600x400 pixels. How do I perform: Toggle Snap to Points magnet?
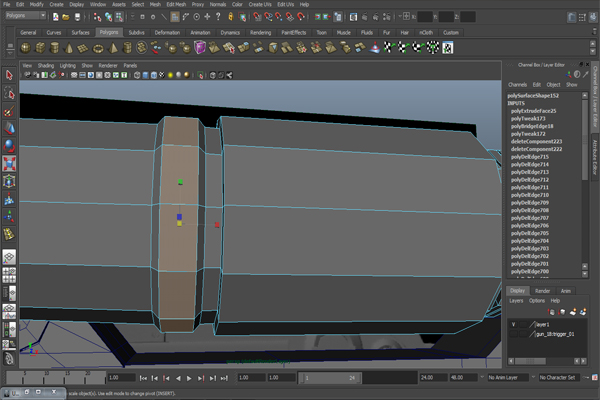279,16
